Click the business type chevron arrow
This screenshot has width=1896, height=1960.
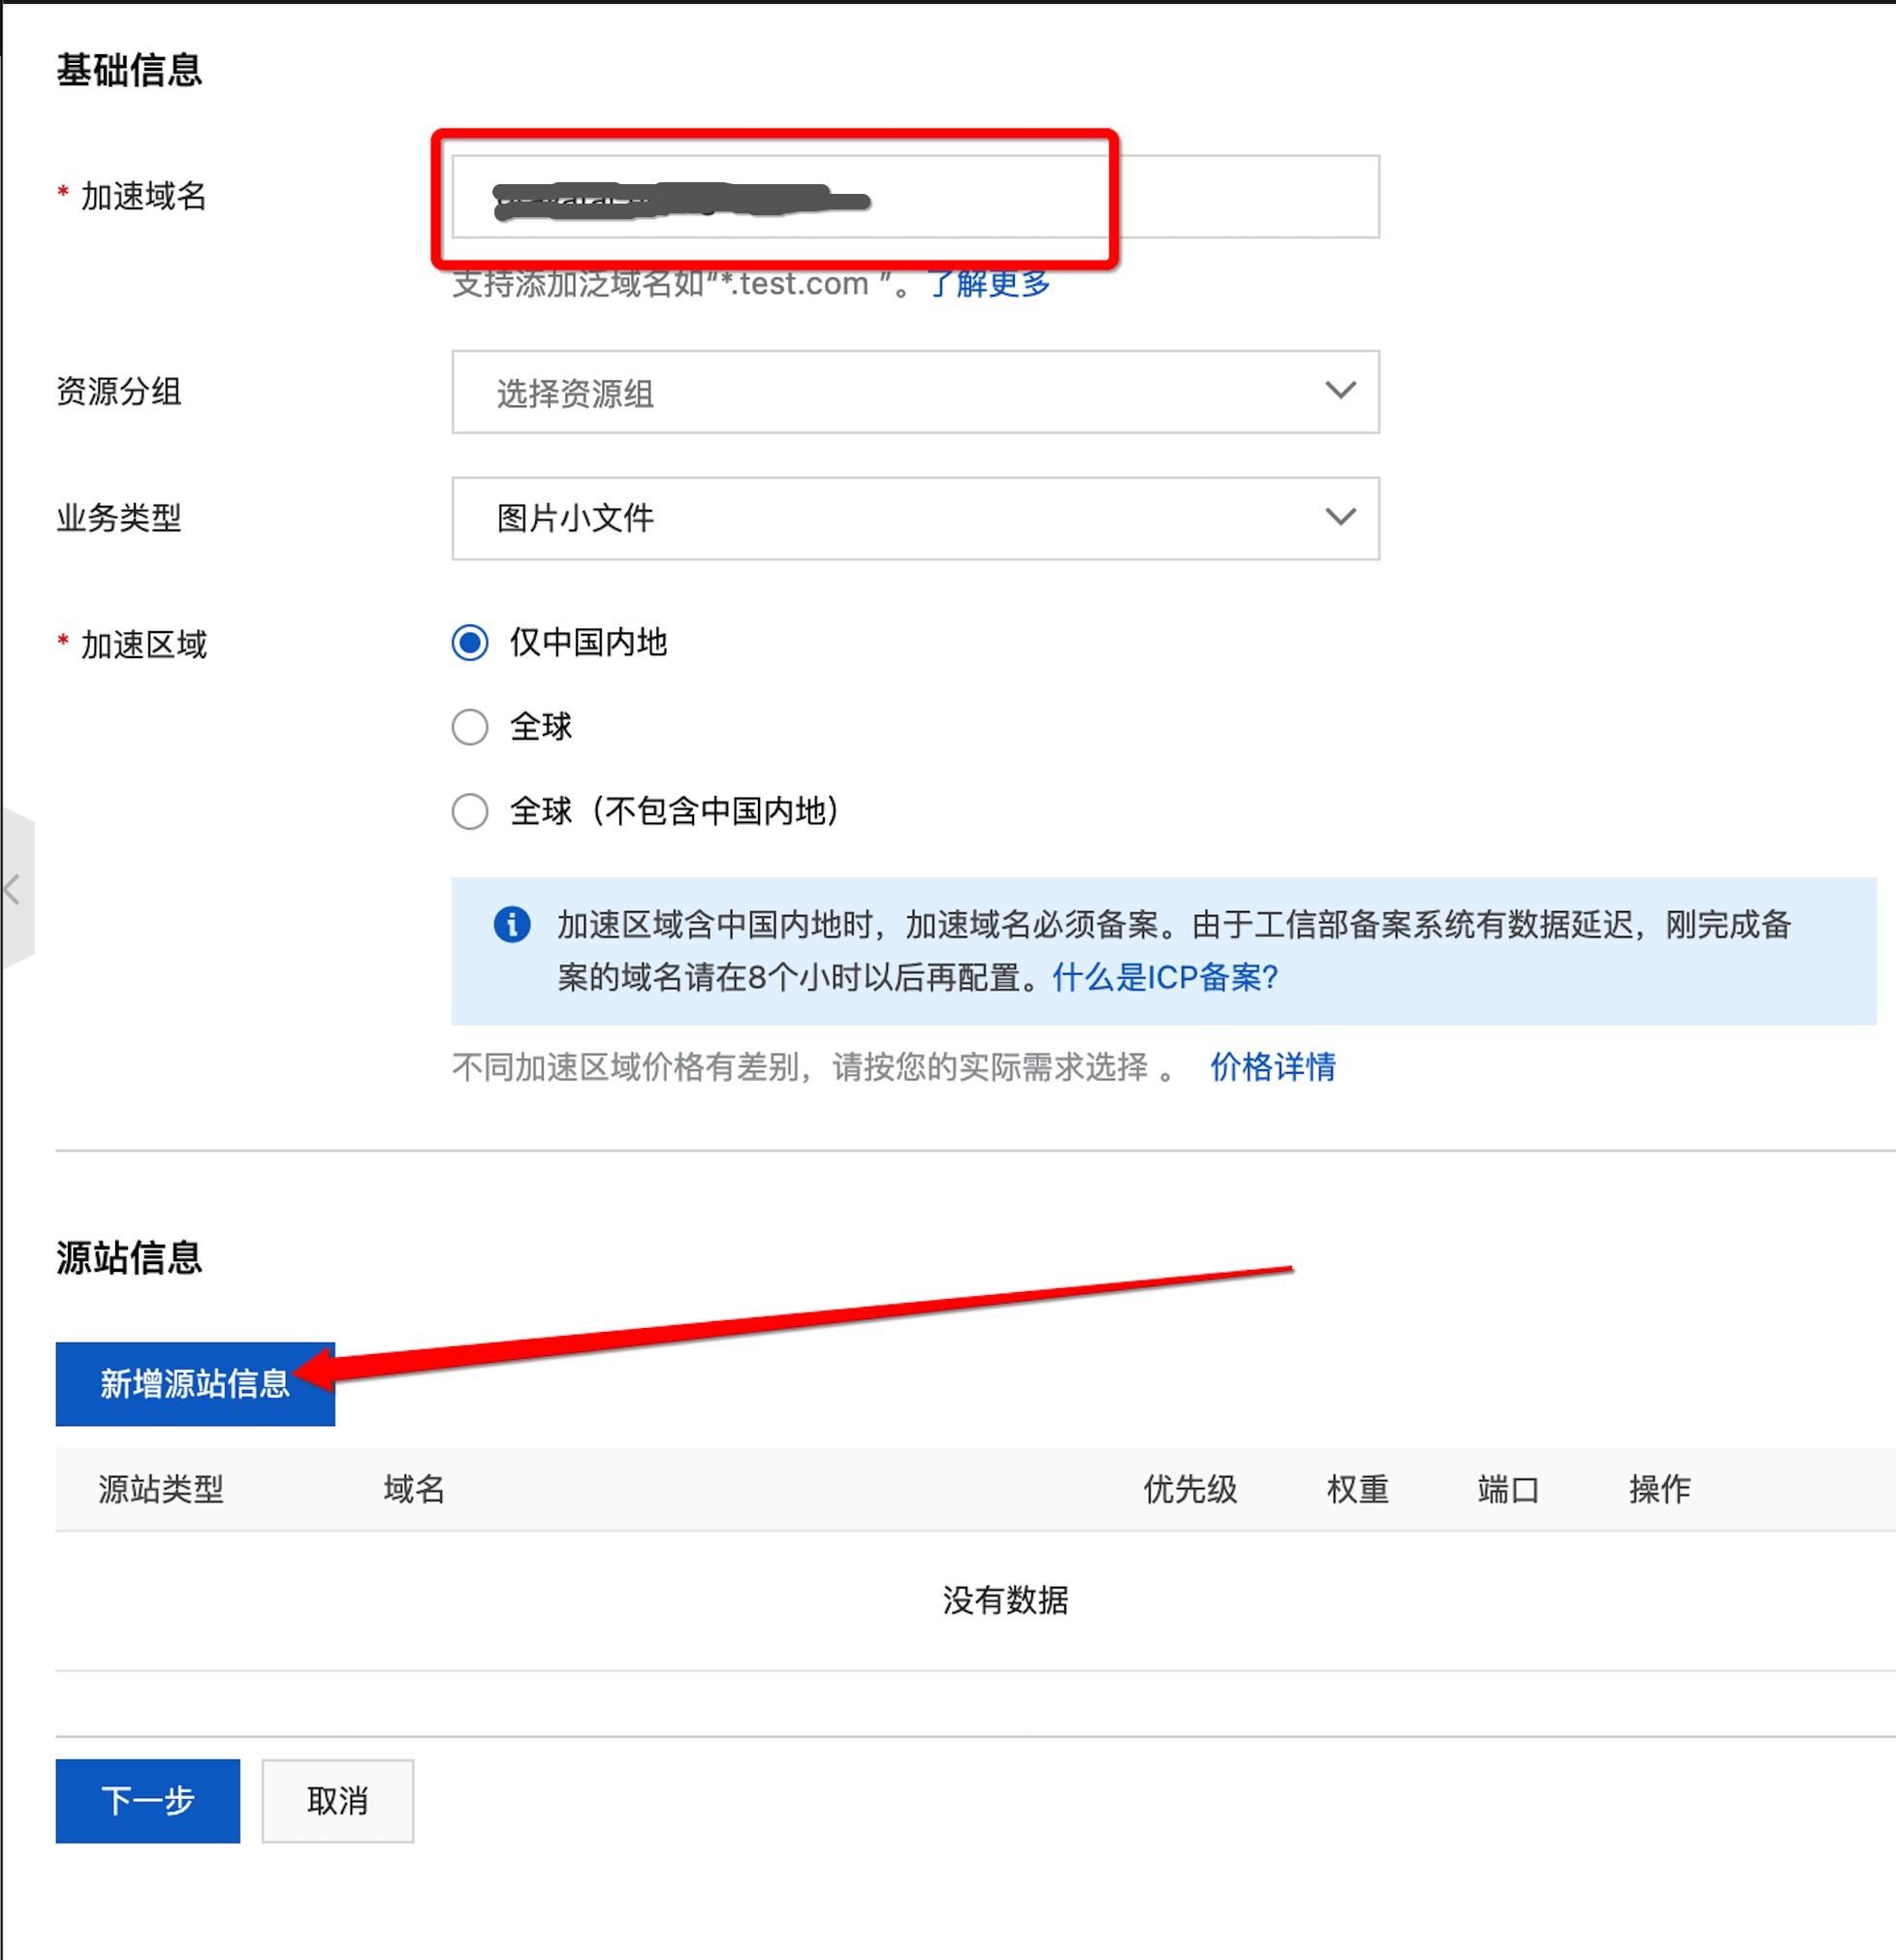pyautogui.click(x=1340, y=517)
